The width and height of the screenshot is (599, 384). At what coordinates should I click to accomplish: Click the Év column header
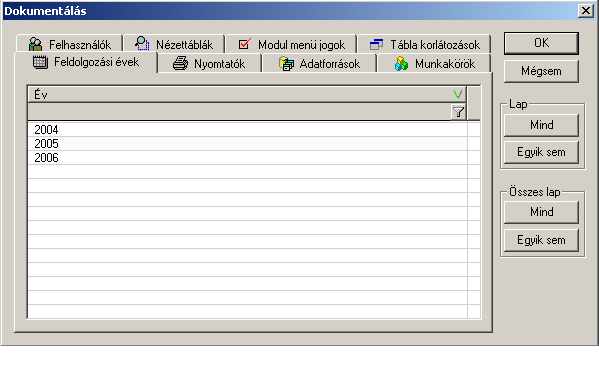pyautogui.click(x=247, y=94)
